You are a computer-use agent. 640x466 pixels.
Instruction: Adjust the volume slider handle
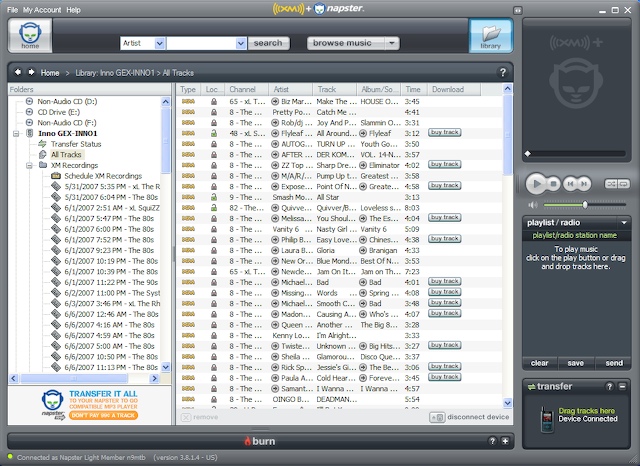pos(585,204)
